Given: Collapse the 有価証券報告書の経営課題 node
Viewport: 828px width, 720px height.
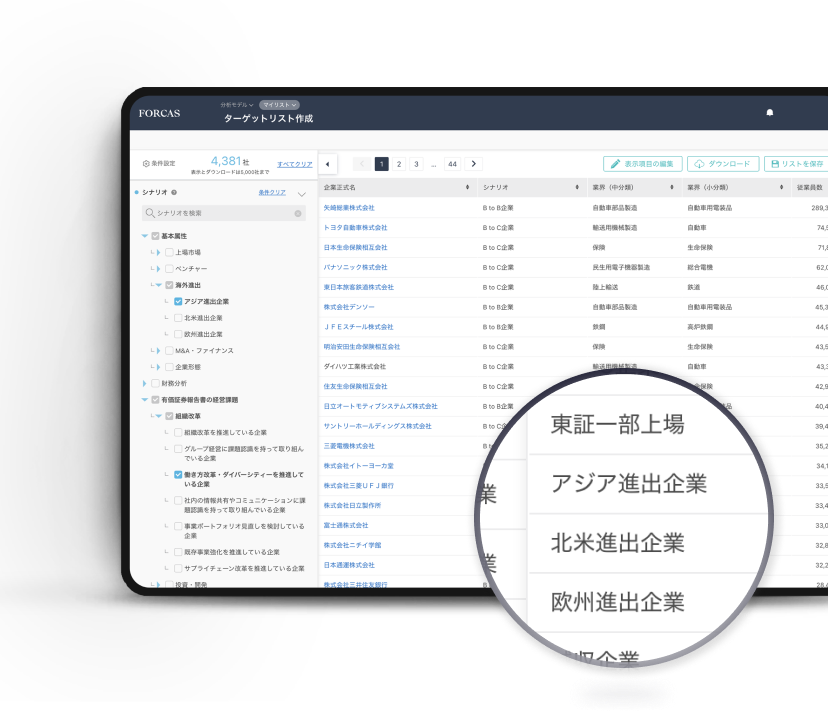Looking at the screenshot, I should [x=145, y=400].
